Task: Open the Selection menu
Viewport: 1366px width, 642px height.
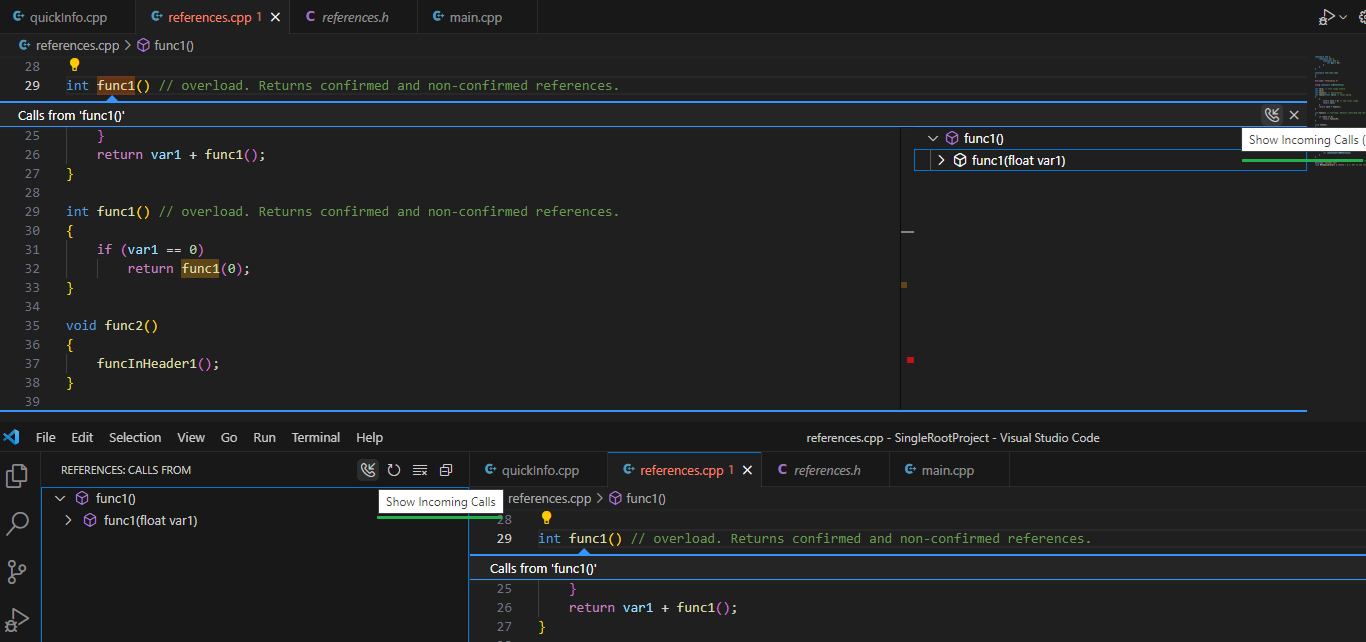Action: 135,437
